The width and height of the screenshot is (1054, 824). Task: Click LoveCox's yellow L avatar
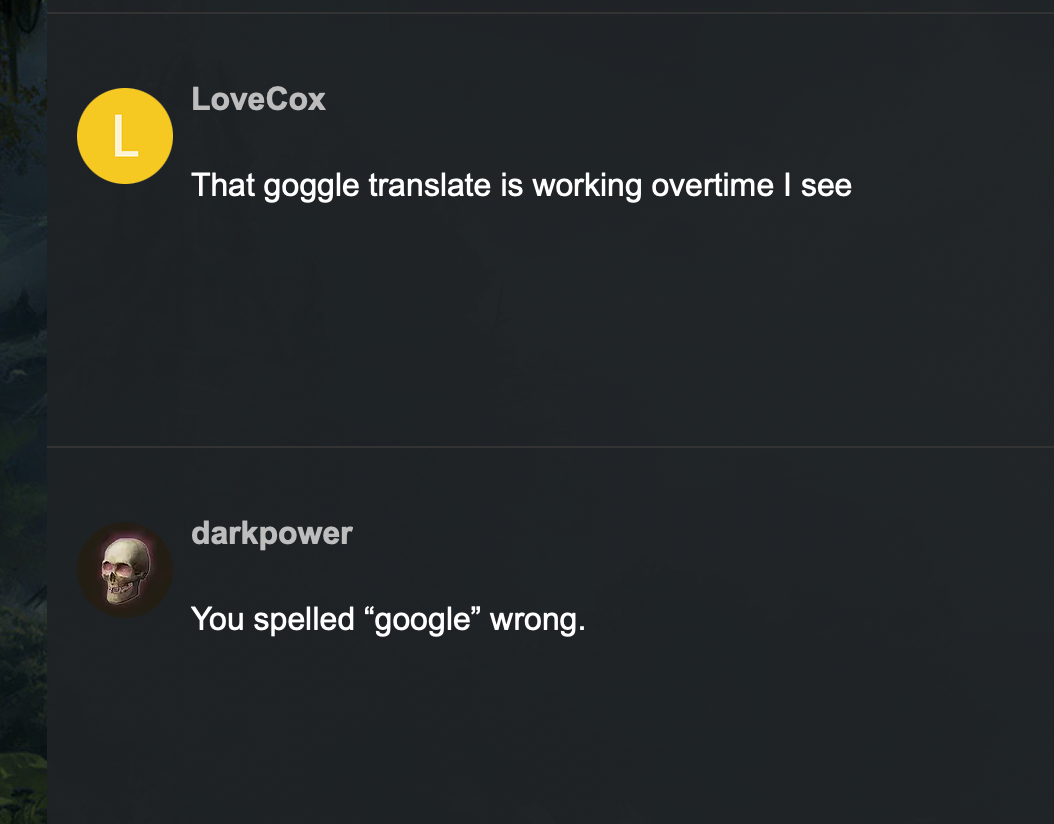click(x=125, y=136)
